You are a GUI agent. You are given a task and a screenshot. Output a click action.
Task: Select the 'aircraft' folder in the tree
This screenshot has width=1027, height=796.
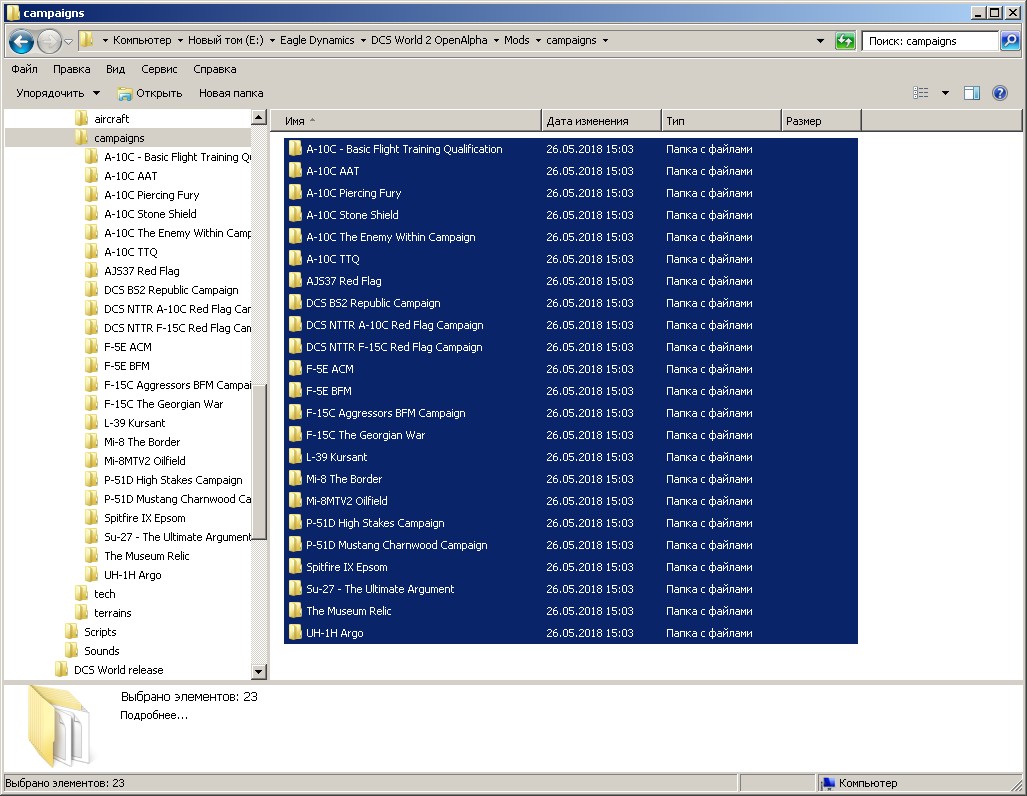[x=111, y=119]
